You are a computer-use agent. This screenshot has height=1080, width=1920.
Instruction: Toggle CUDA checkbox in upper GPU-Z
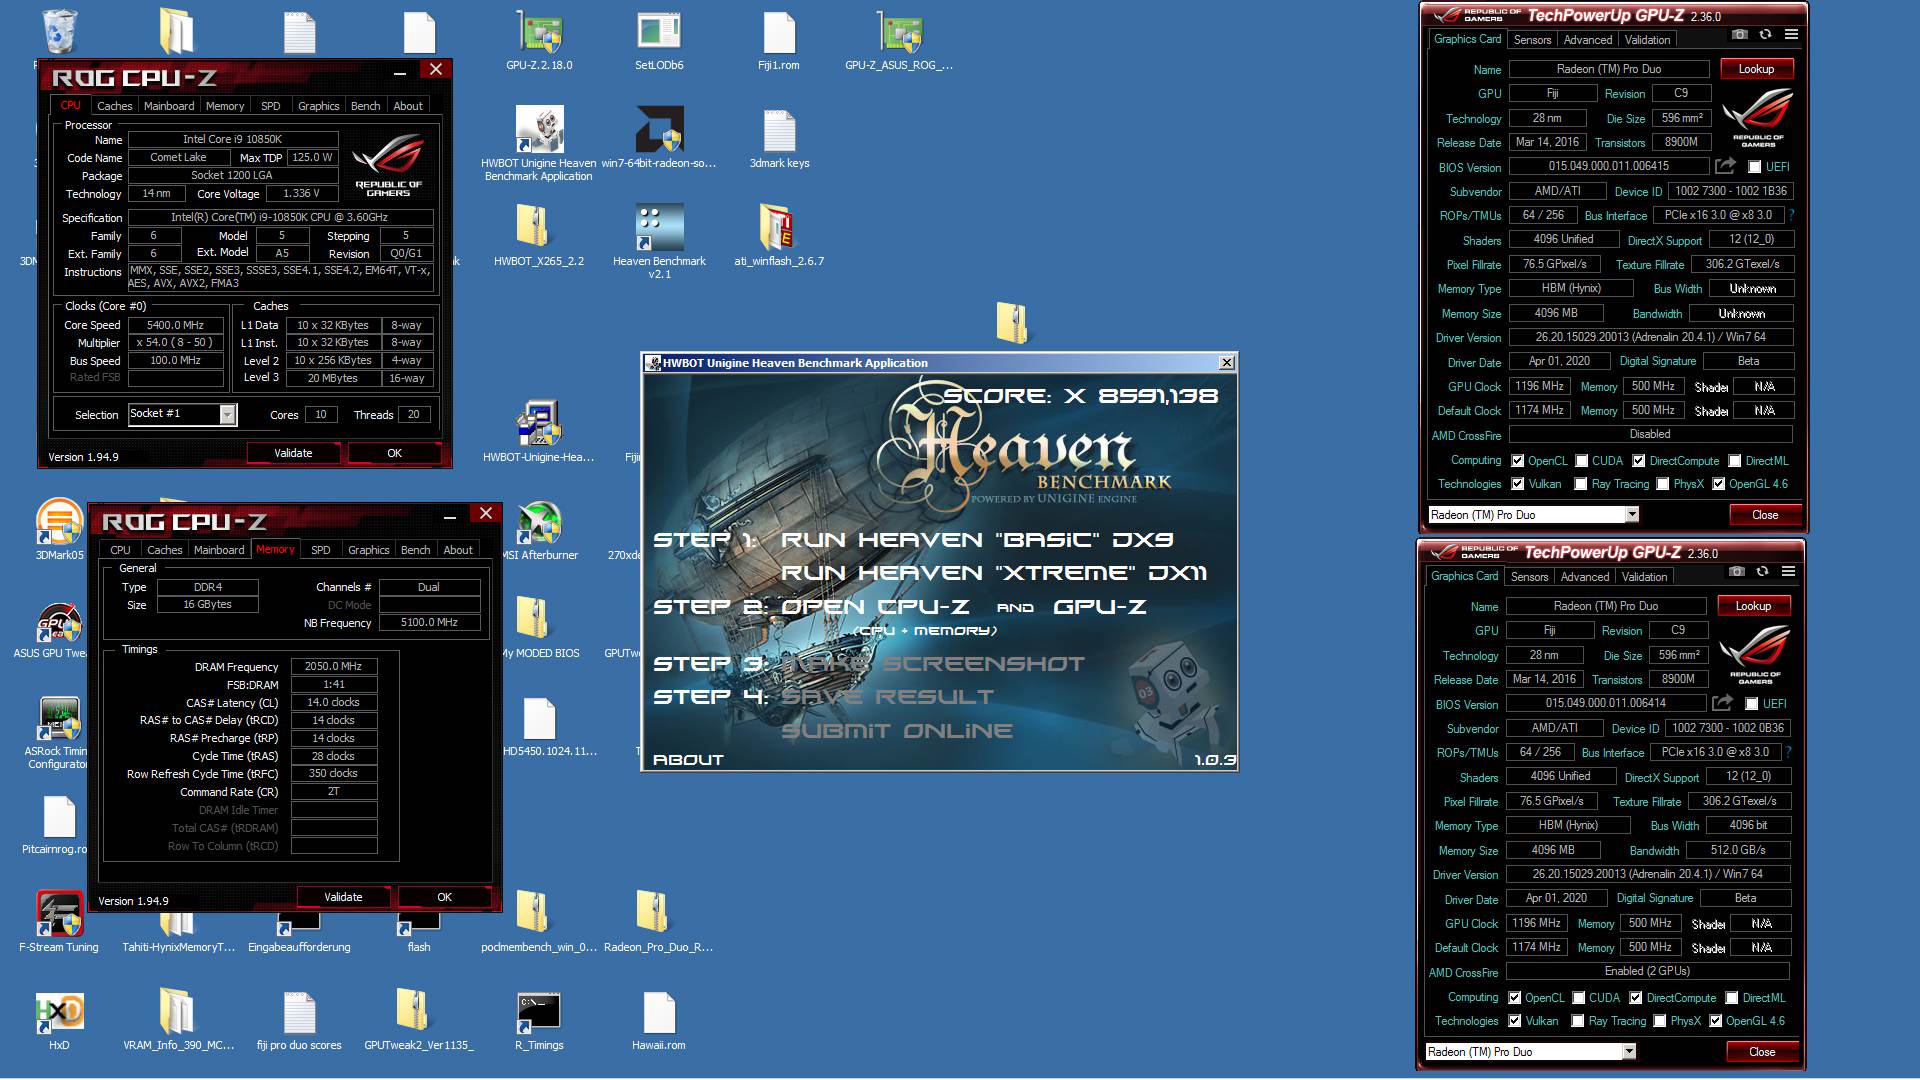click(x=1582, y=461)
